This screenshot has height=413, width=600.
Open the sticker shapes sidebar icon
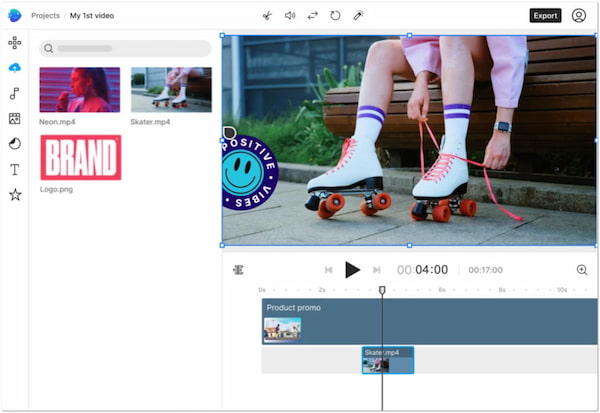pyautogui.click(x=15, y=144)
